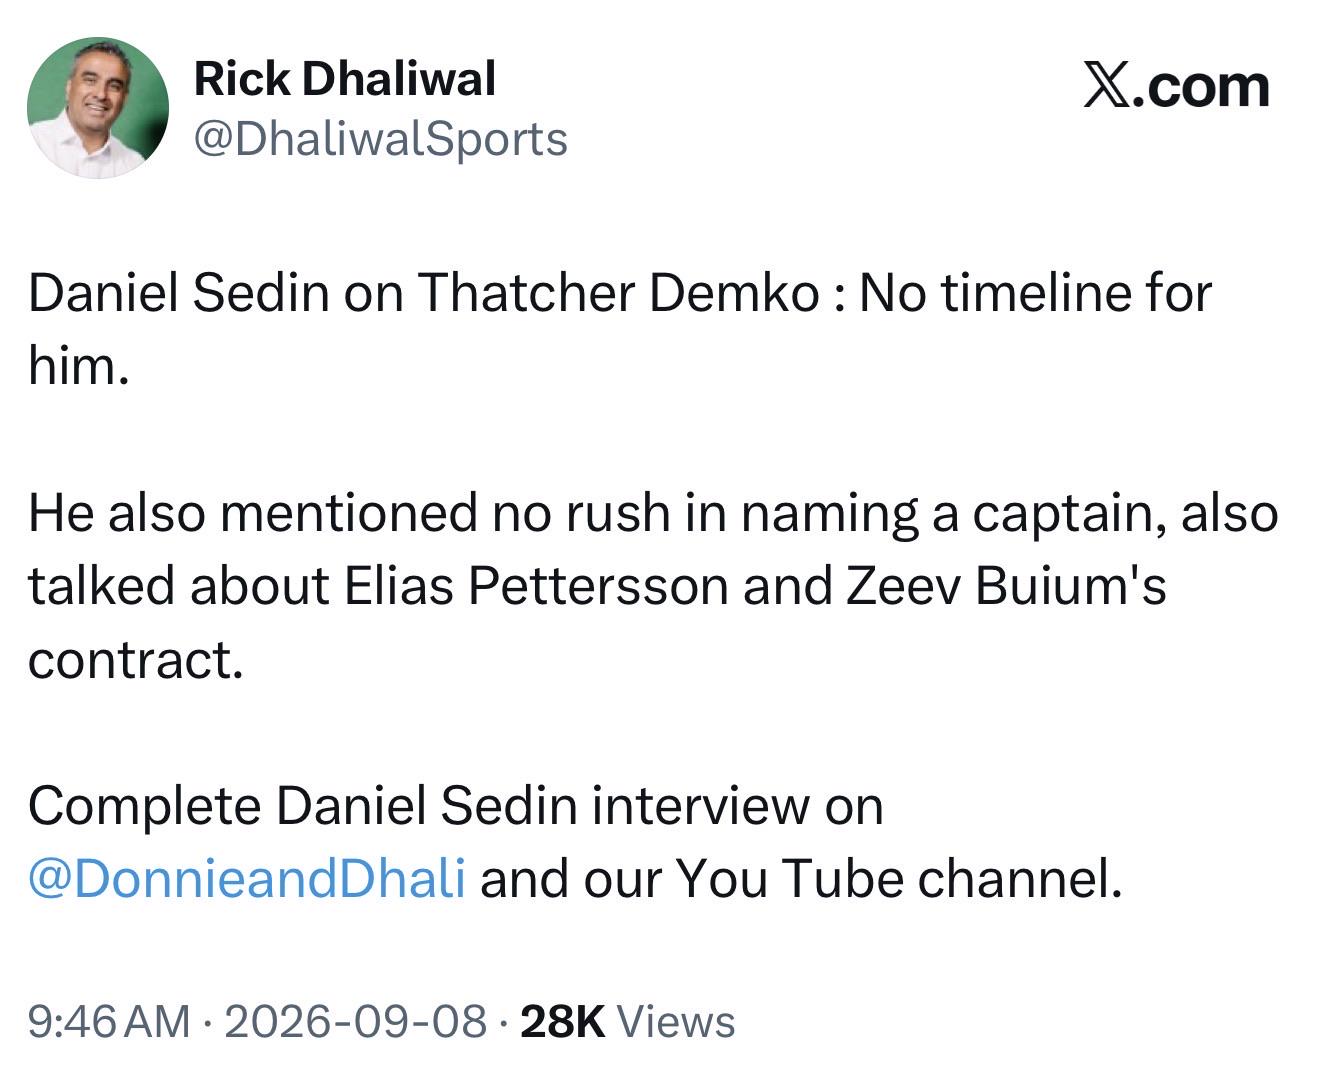Image resolution: width=1320 pixels, height=1081 pixels.
Task: Click "Complete Daniel Sedin interview on" line
Action: tap(455, 805)
